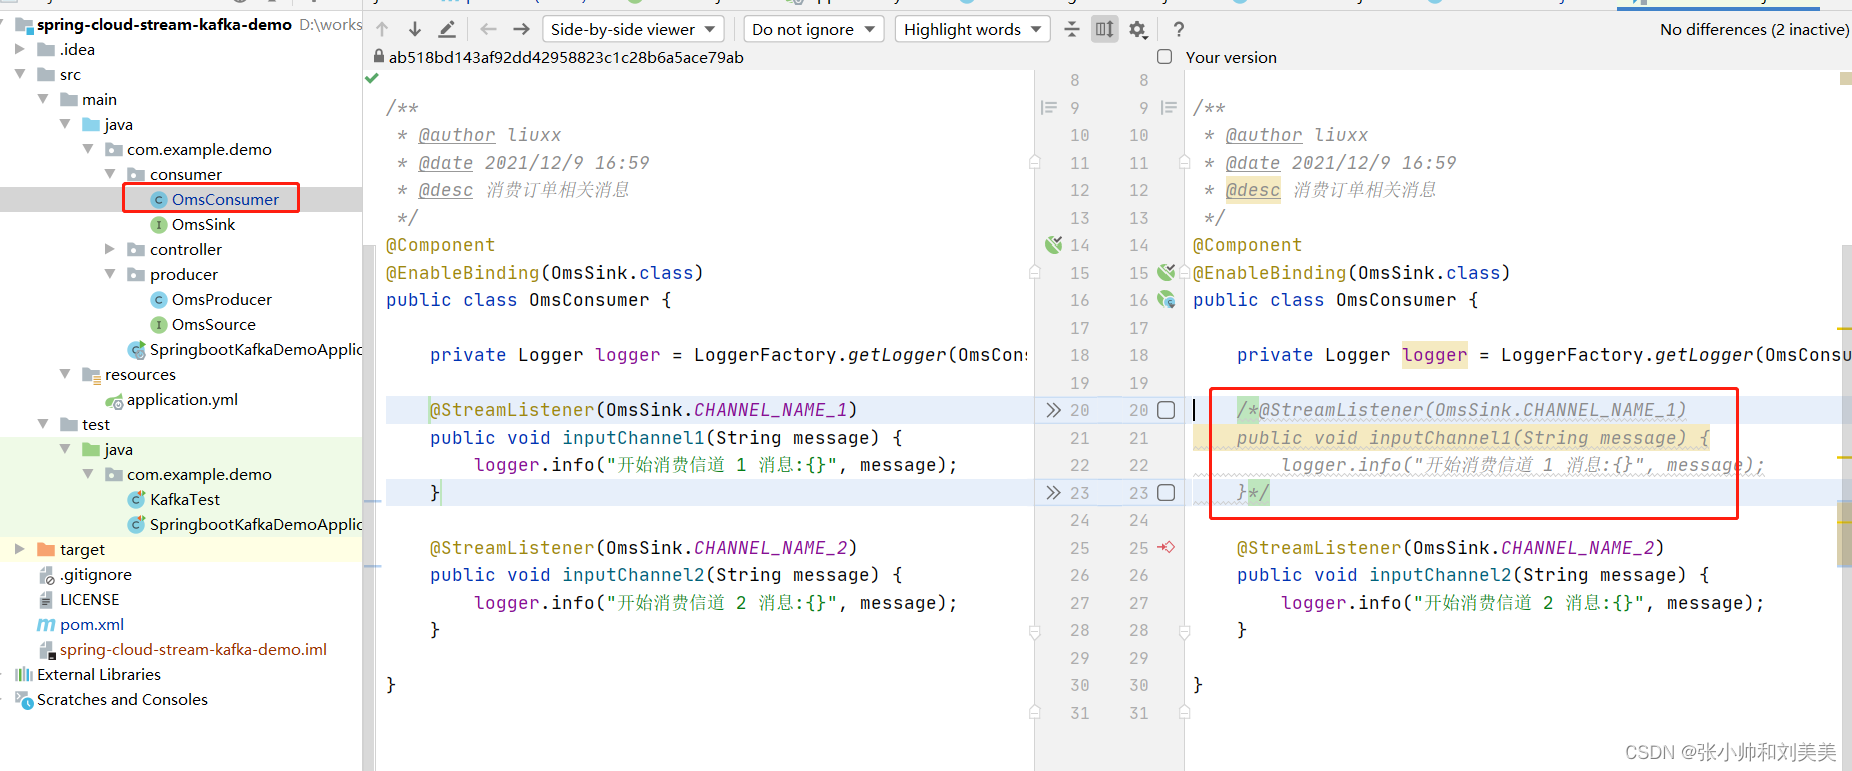Click fold marker icon beside right line 9

click(1168, 107)
